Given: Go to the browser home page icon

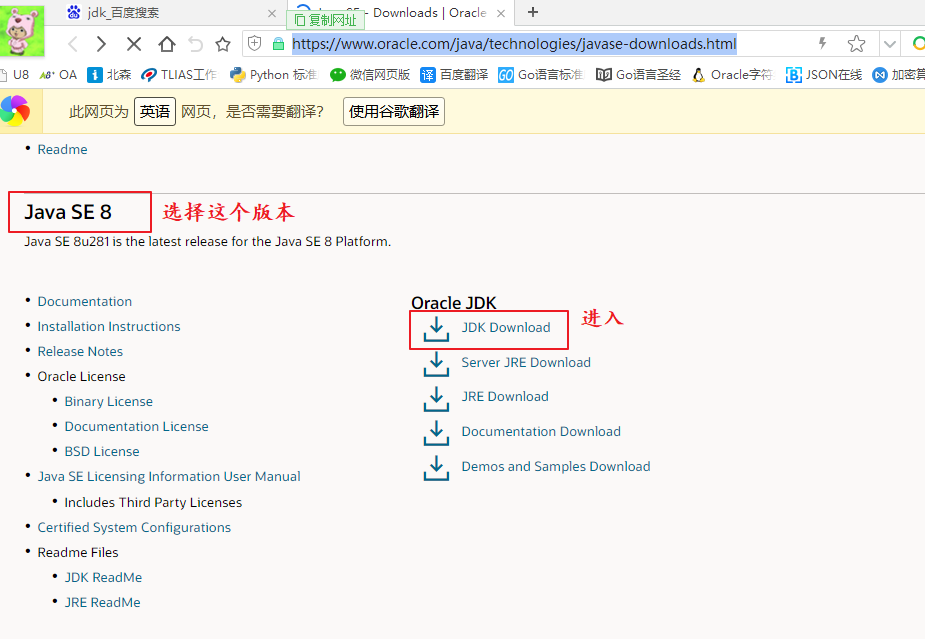Looking at the screenshot, I should (167, 44).
